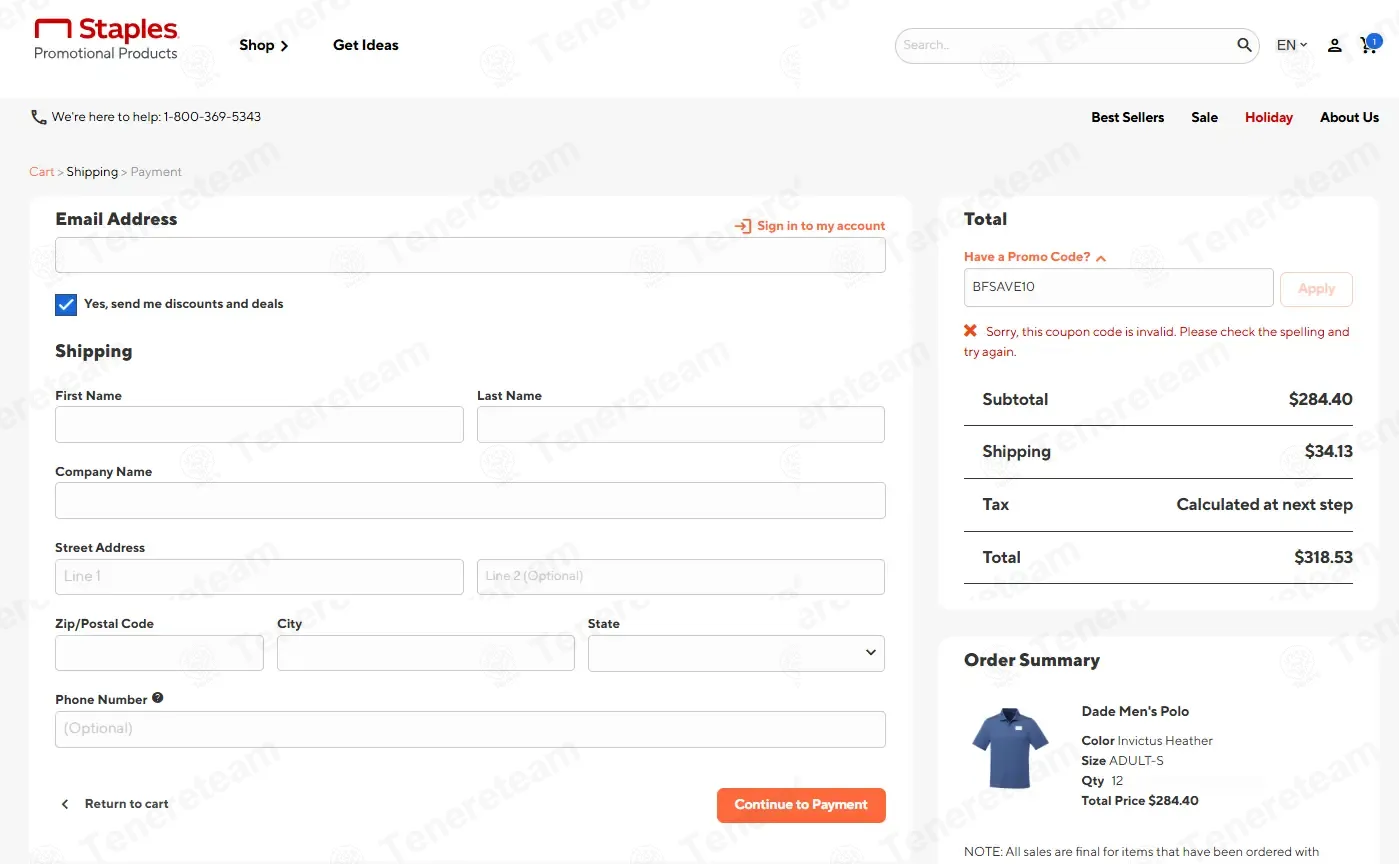Click the Street Address Line 1 field
Screen dimensions: 1399x864
pos(259,577)
